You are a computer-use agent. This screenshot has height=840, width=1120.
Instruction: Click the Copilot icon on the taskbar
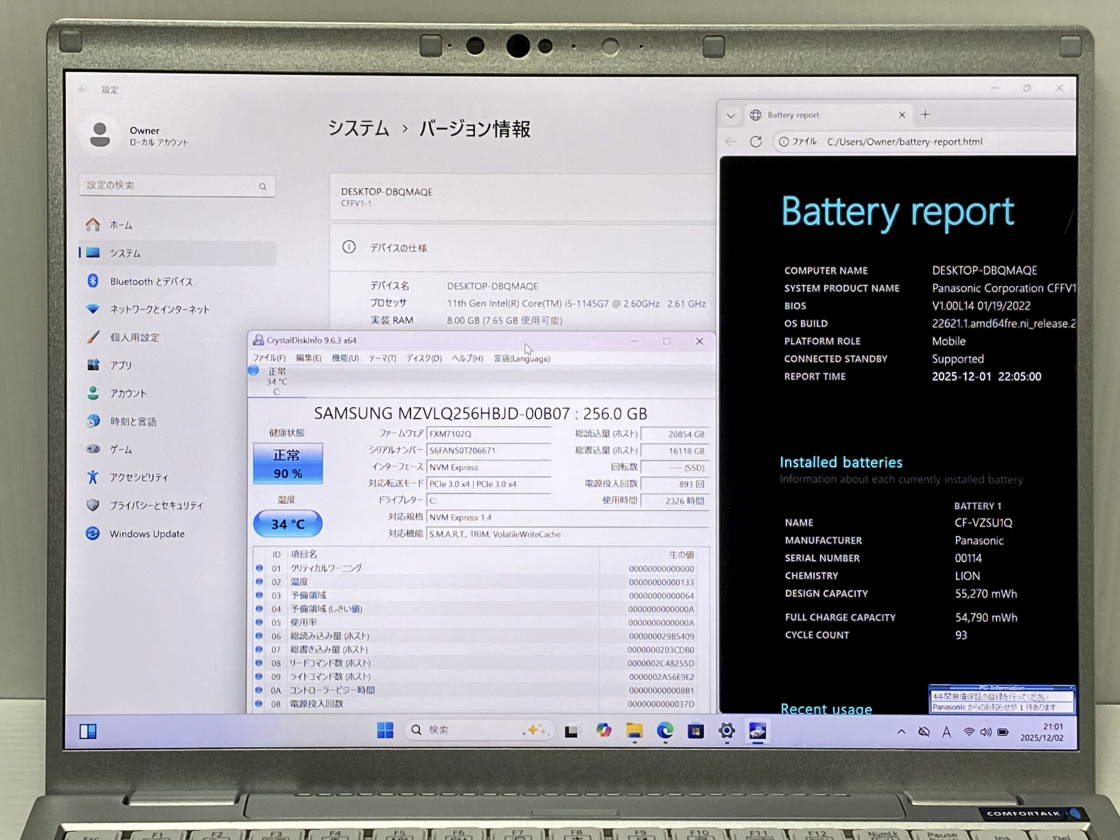tap(603, 731)
